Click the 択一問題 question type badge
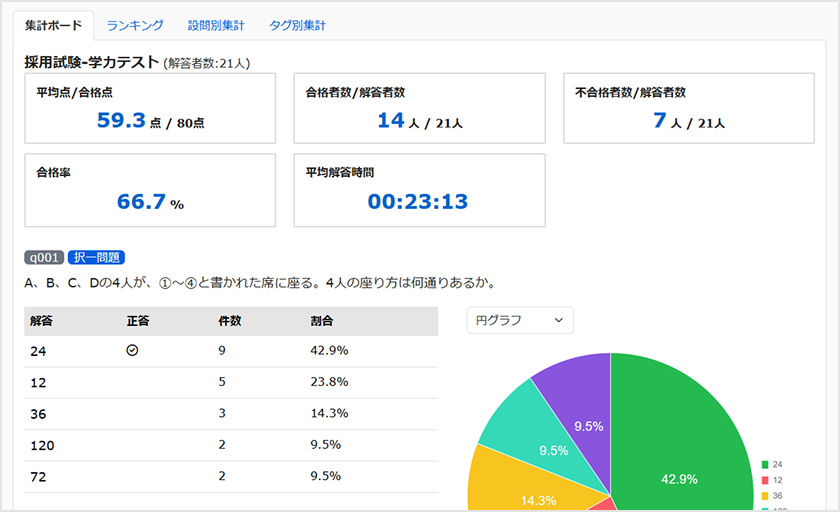840x512 pixels. click(x=97, y=257)
